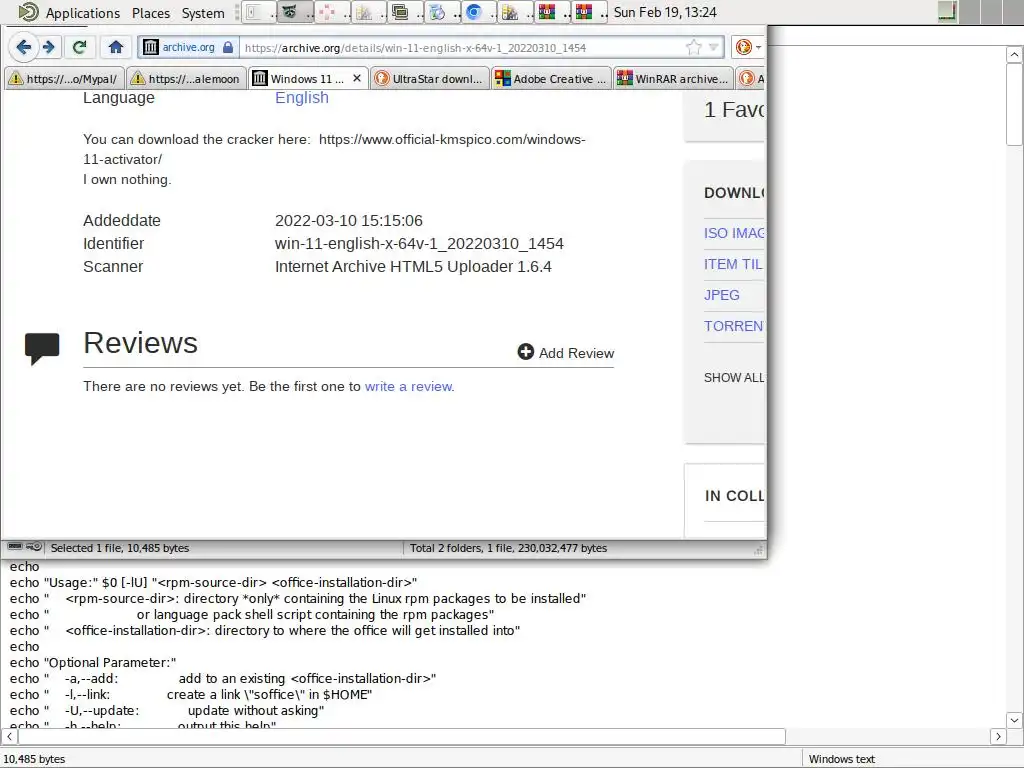1024x768 pixels.
Task: Click the '1 Favorite' count in sidebar
Action: pos(734,110)
